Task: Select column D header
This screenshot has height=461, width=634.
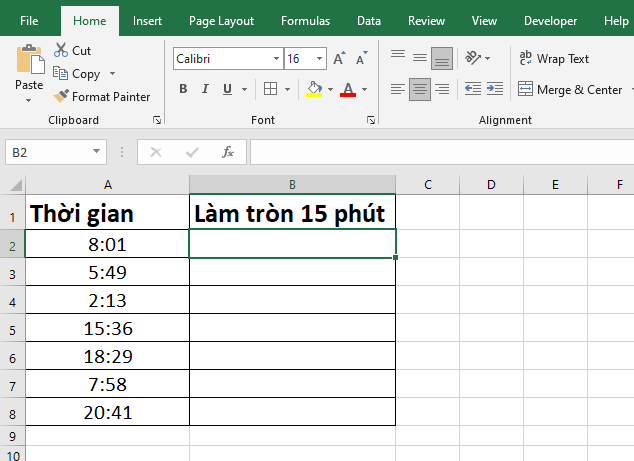Action: point(491,185)
